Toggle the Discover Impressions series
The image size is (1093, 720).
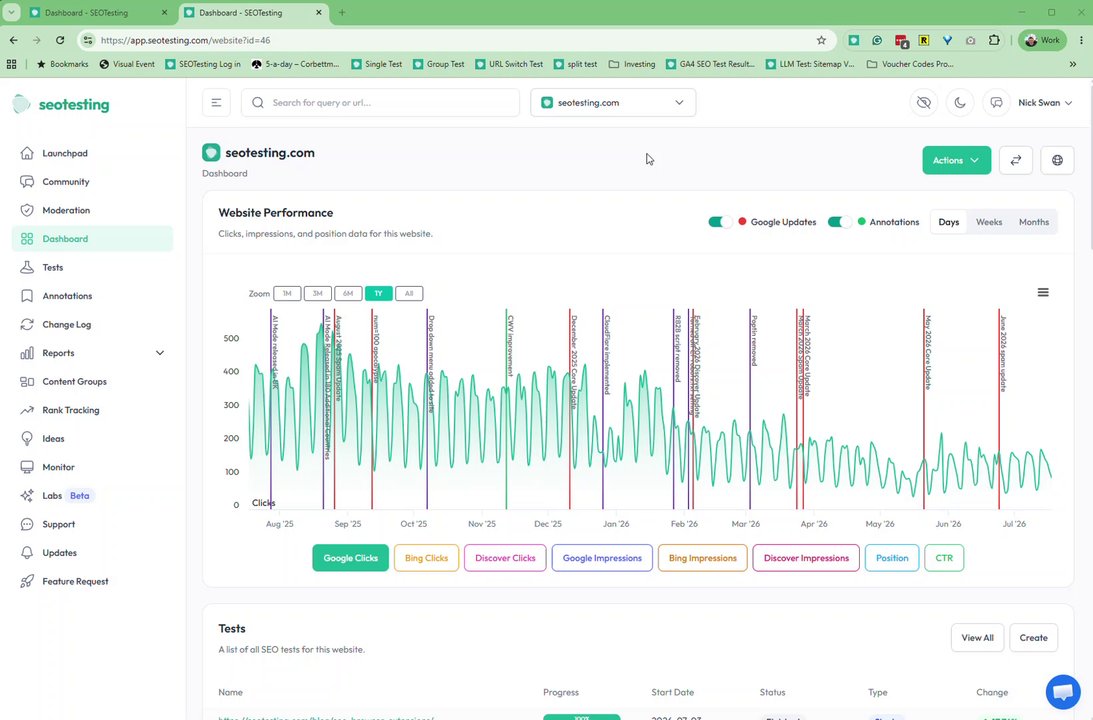click(807, 558)
